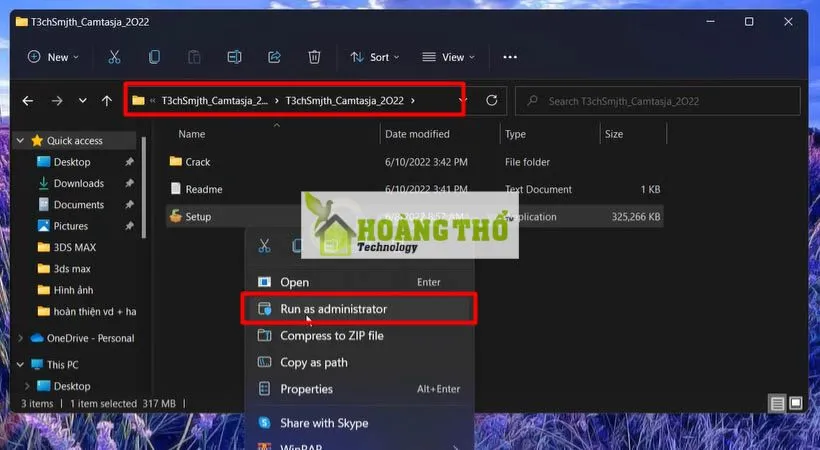Collapse the Quick access tree node
The width and height of the screenshot is (820, 450).
click(x=20, y=140)
